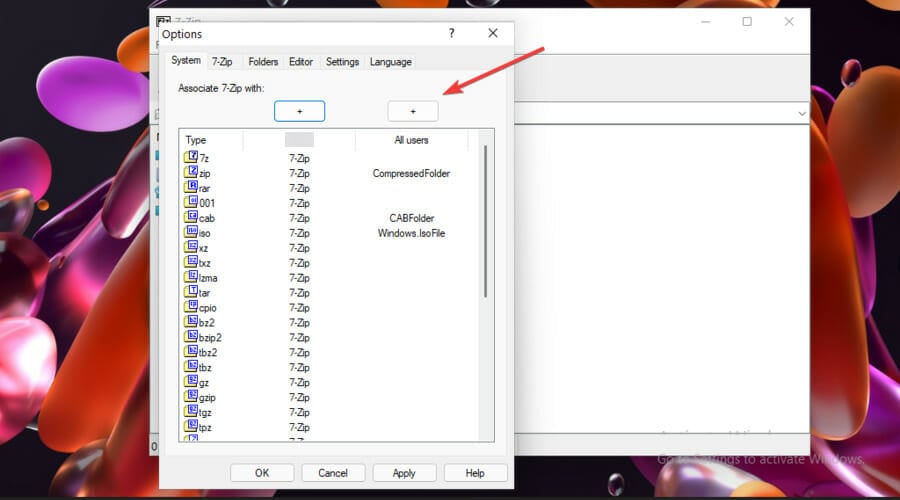Click the plus button above All users
This screenshot has width=900, height=500.
[x=413, y=111]
